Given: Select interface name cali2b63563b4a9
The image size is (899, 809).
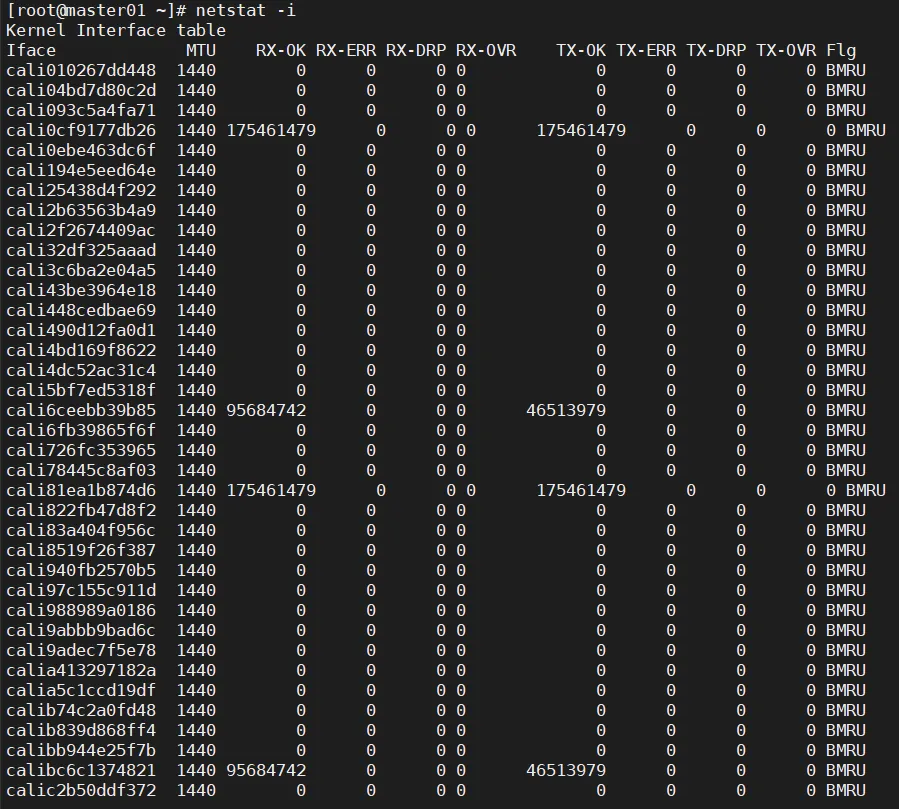Looking at the screenshot, I should pyautogui.click(x=81, y=210).
